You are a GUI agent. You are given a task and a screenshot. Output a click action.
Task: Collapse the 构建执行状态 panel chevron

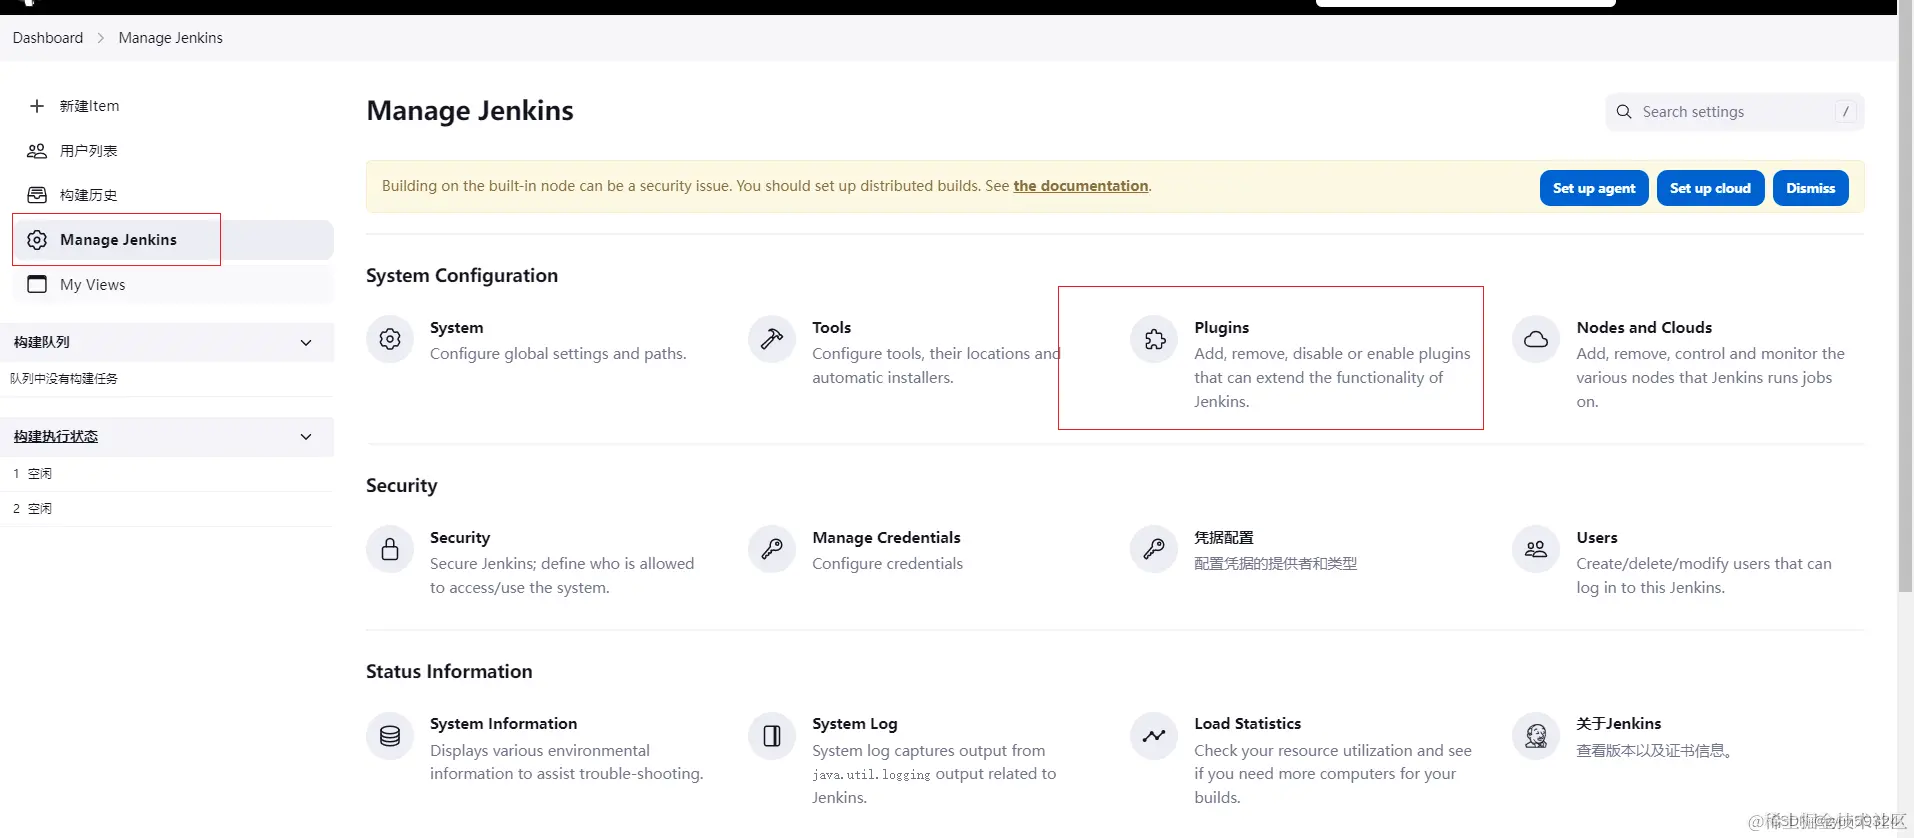(306, 437)
